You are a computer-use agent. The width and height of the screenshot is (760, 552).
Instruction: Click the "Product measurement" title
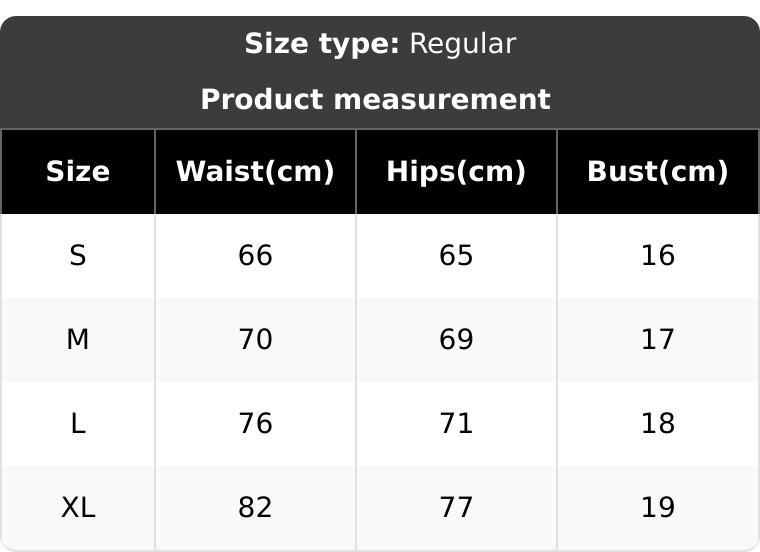click(375, 100)
